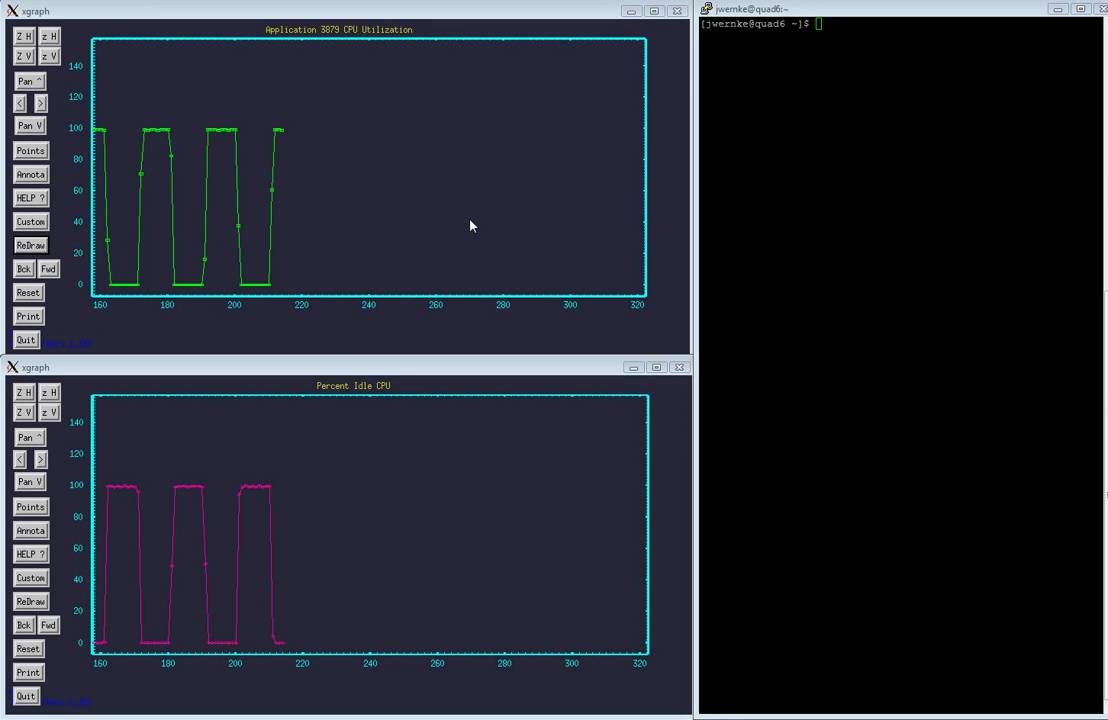This screenshot has height=720, width=1108.
Task: Minimize the bottom xgraph window
Action: click(x=633, y=367)
